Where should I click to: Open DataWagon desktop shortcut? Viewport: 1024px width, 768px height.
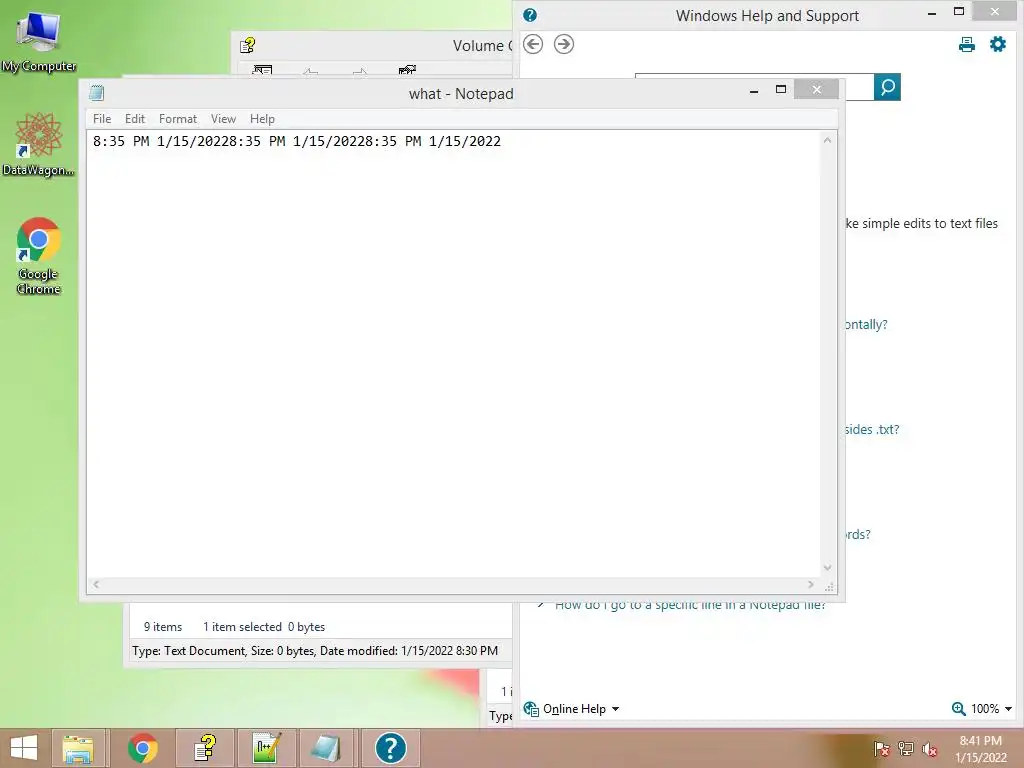[39, 144]
